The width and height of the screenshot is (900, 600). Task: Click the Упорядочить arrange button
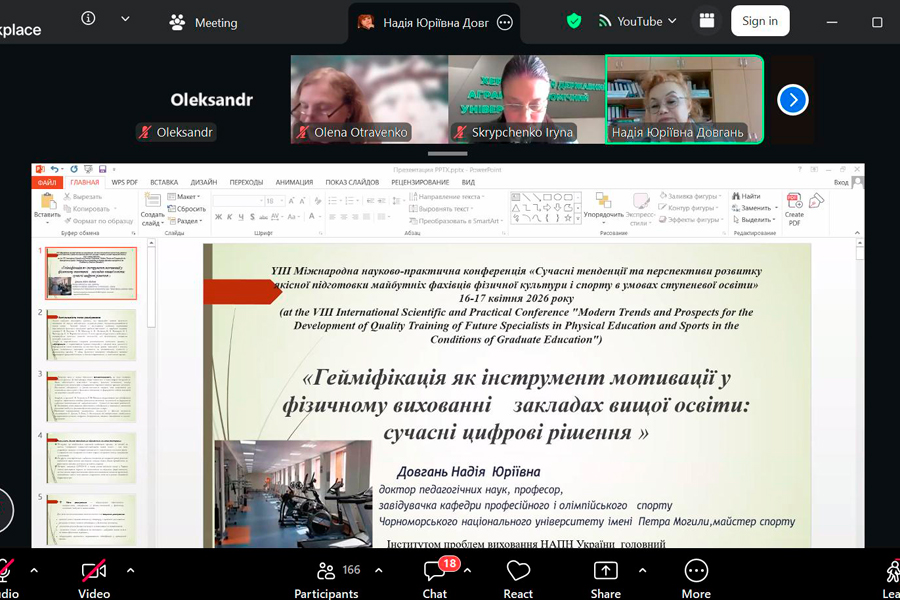[603, 207]
